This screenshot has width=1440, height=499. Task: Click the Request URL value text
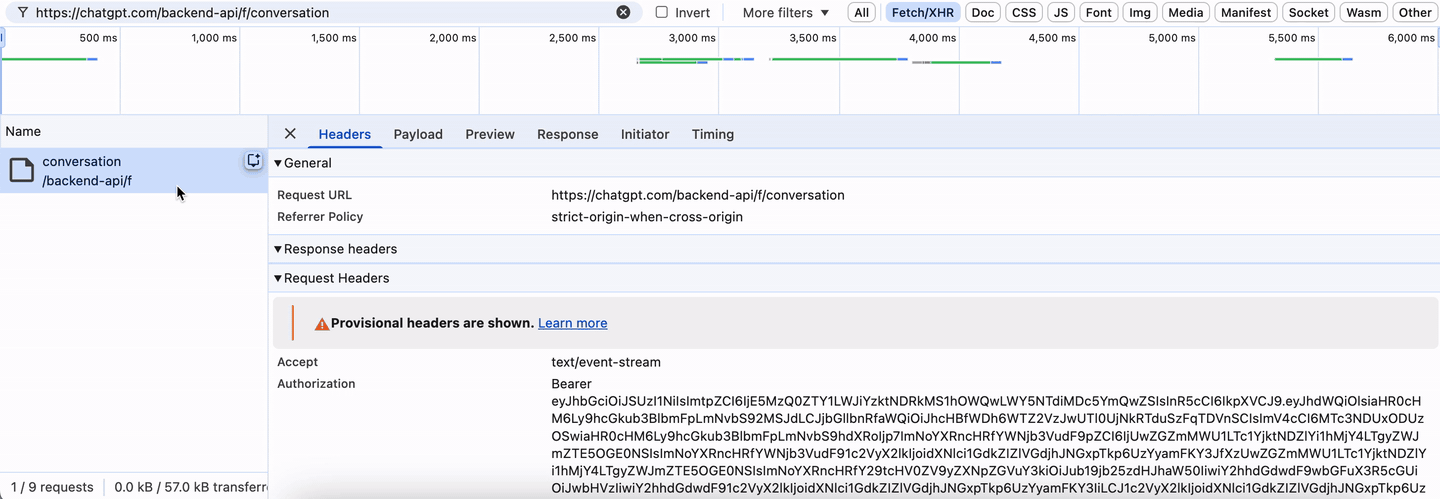pos(698,195)
